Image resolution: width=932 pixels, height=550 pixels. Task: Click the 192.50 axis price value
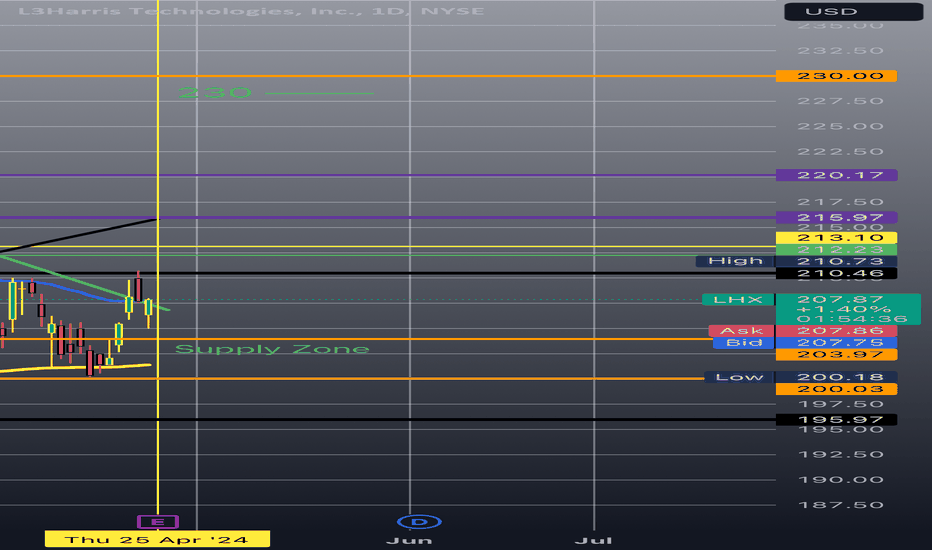pos(840,454)
